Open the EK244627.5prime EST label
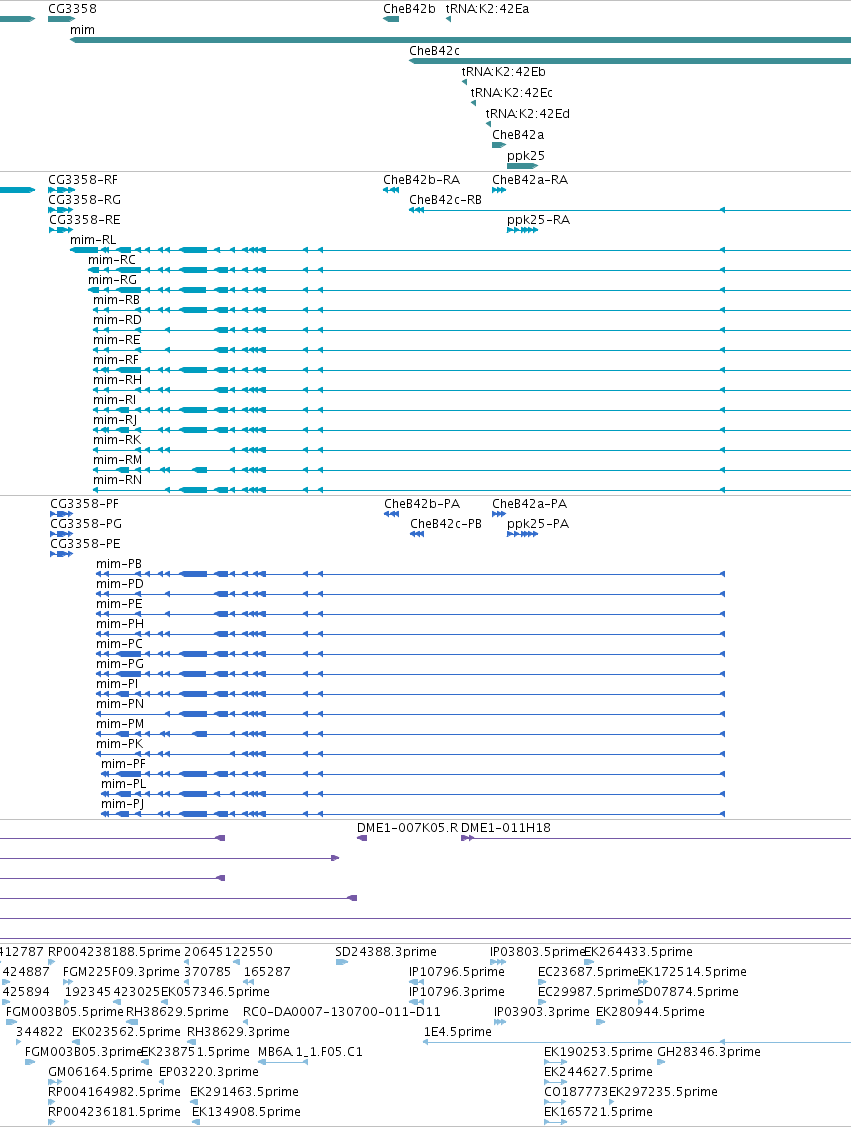The height and width of the screenshot is (1127, 851). (x=598, y=1072)
